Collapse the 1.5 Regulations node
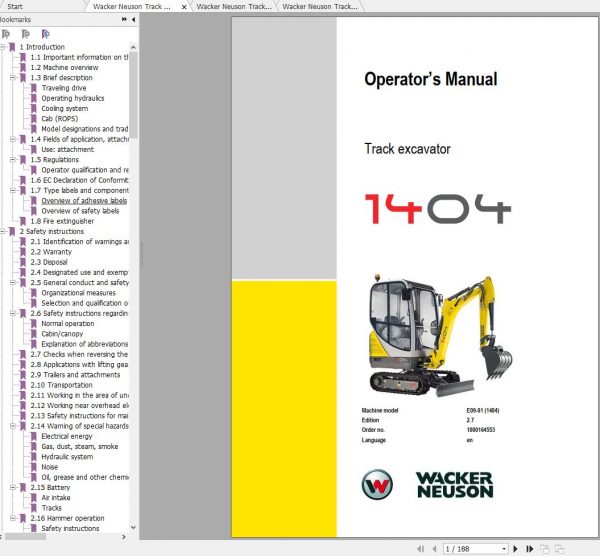This screenshot has width=600, height=556. 13,160
